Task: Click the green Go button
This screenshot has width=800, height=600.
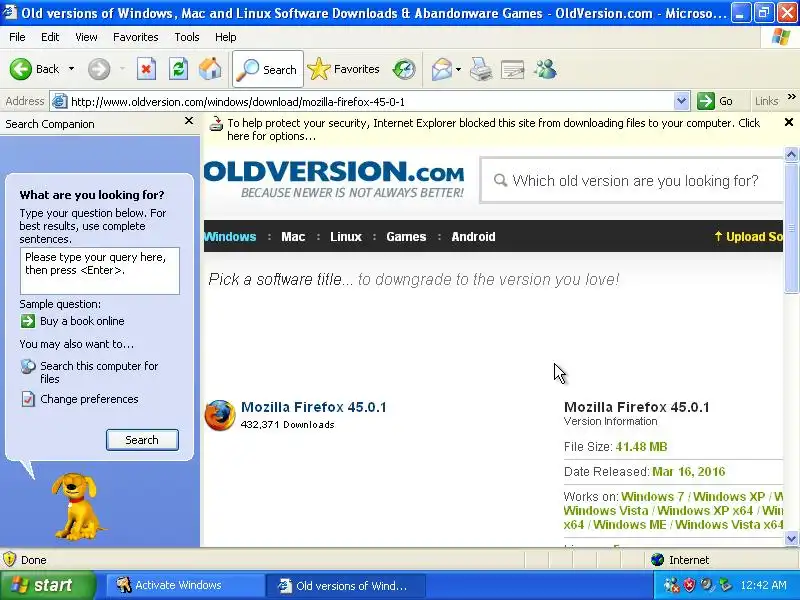Action: (x=715, y=101)
